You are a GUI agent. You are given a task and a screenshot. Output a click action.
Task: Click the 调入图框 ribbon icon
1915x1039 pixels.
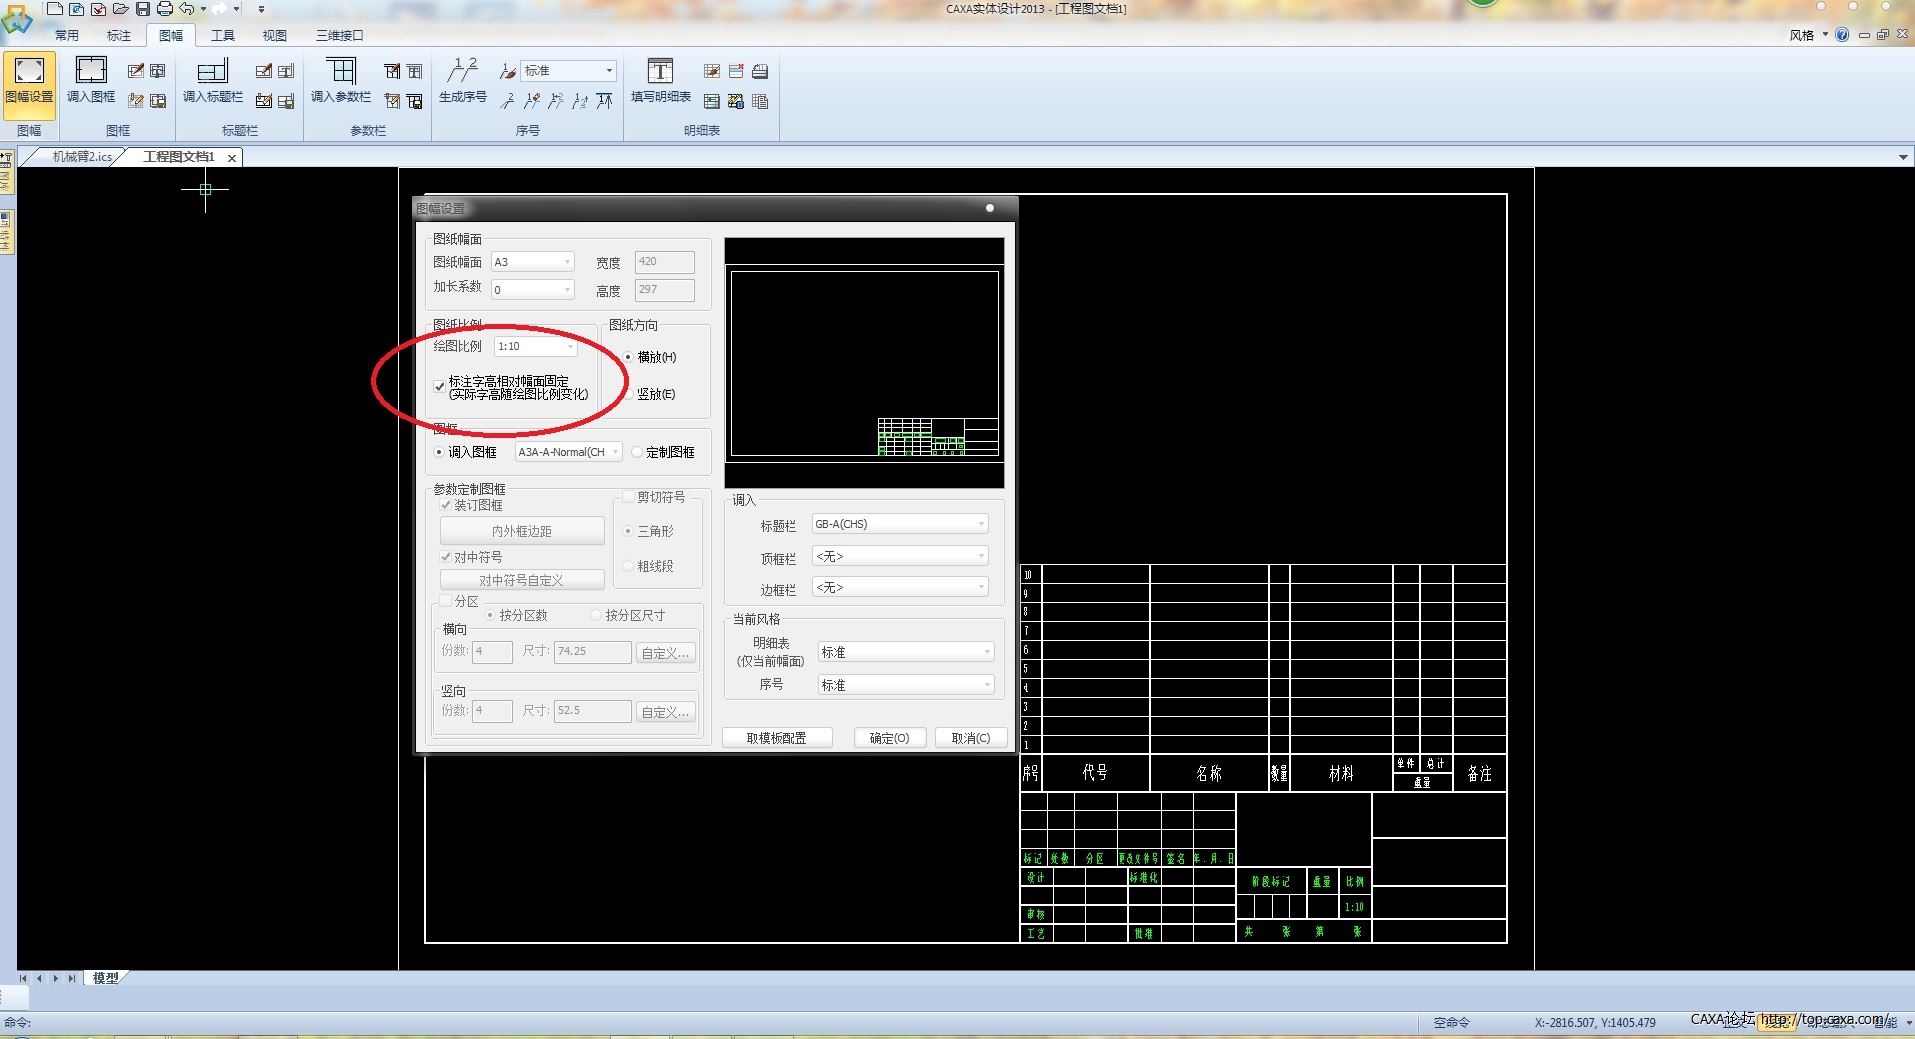pos(91,80)
